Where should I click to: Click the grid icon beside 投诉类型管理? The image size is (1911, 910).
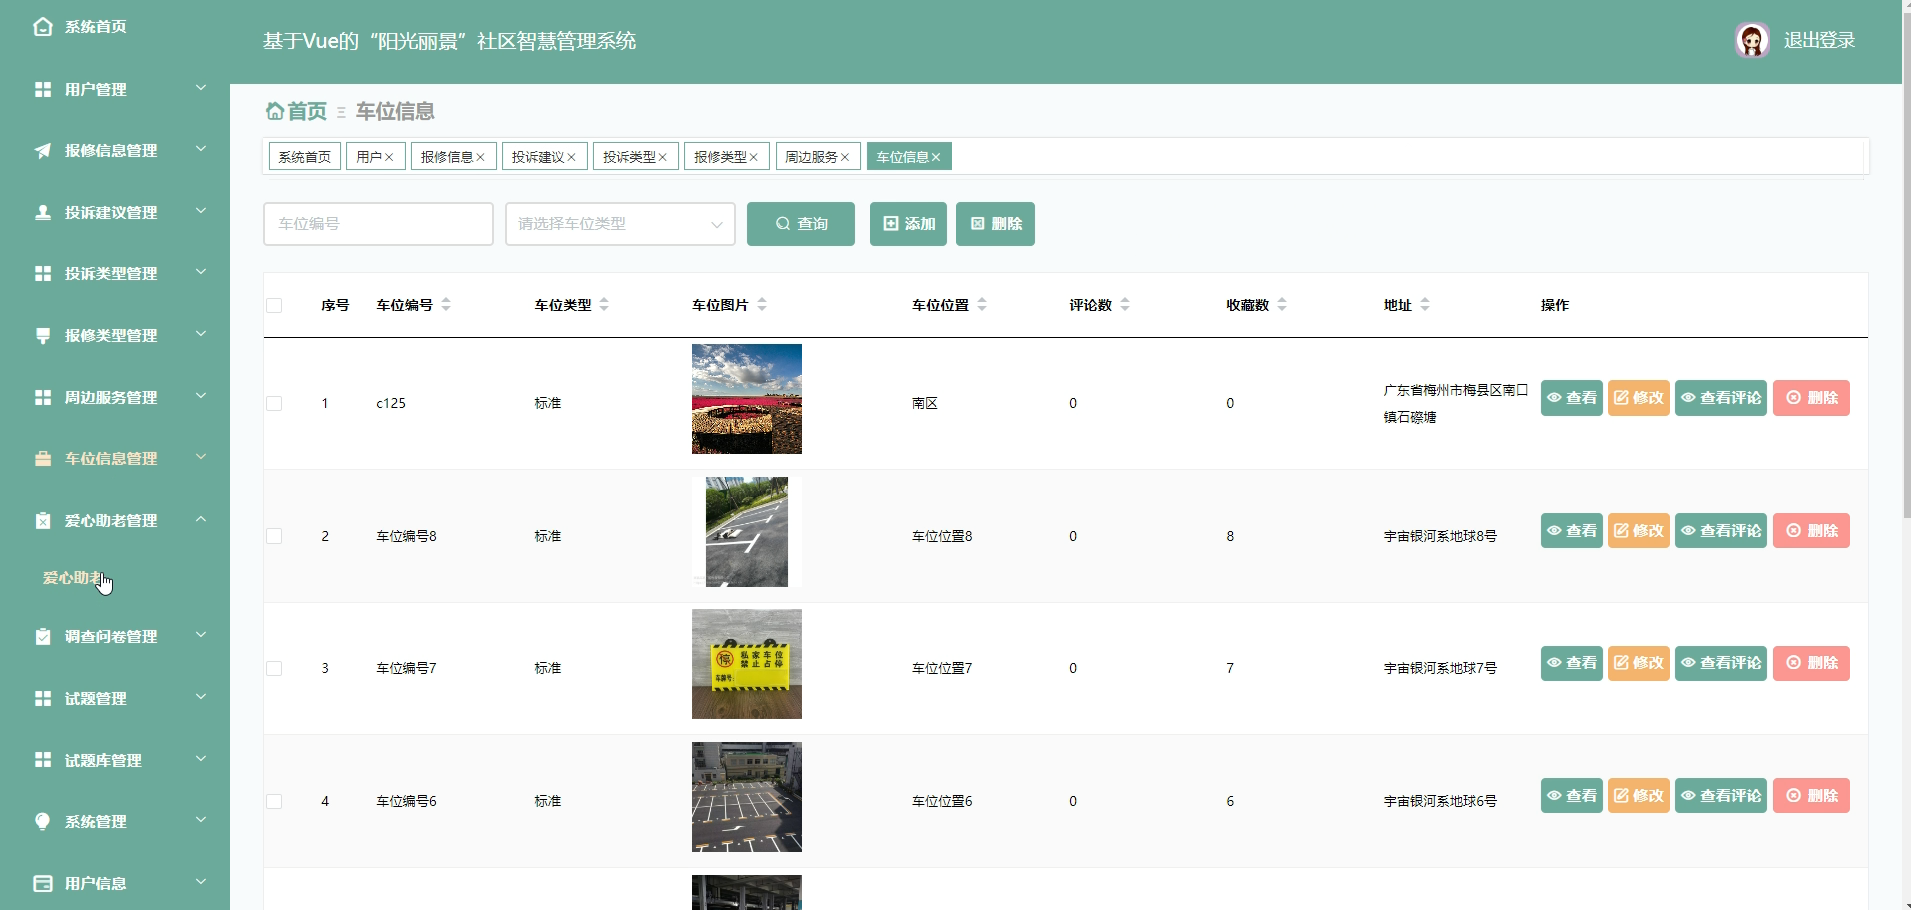(43, 274)
